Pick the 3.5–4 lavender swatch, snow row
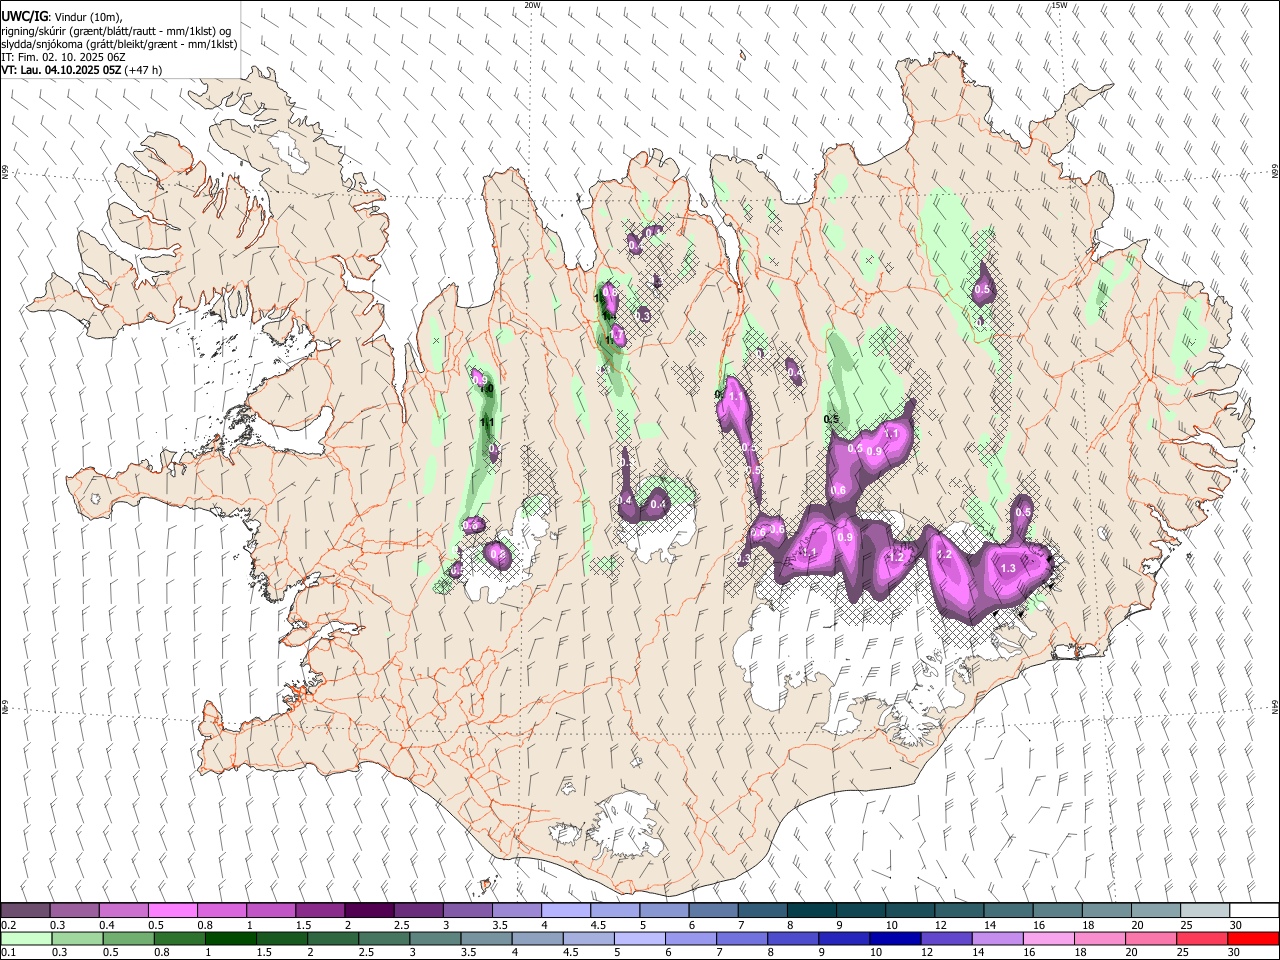This screenshot has height=960, width=1280. coord(516,910)
